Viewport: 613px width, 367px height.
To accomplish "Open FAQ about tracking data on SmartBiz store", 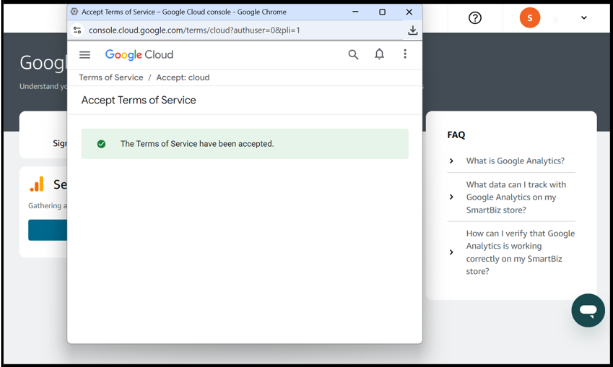I will (516, 197).
